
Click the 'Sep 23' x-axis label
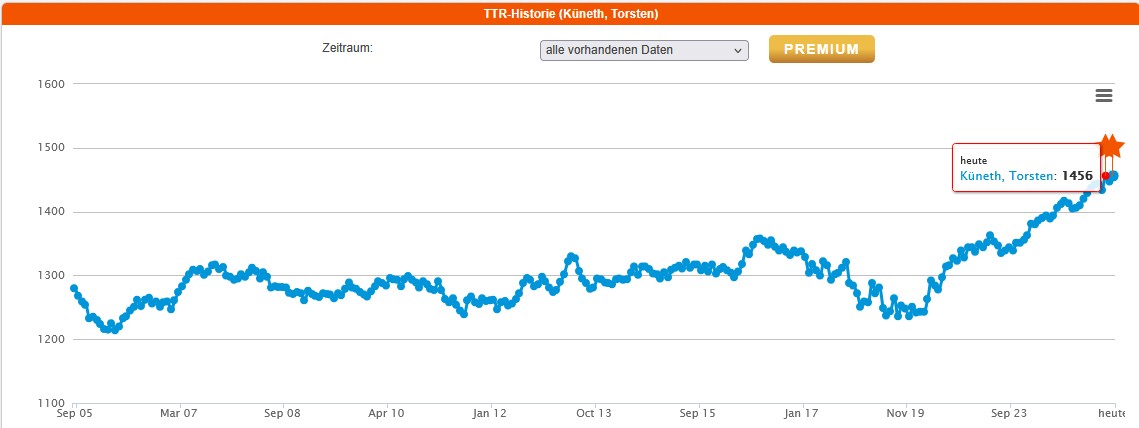[x=1008, y=412]
